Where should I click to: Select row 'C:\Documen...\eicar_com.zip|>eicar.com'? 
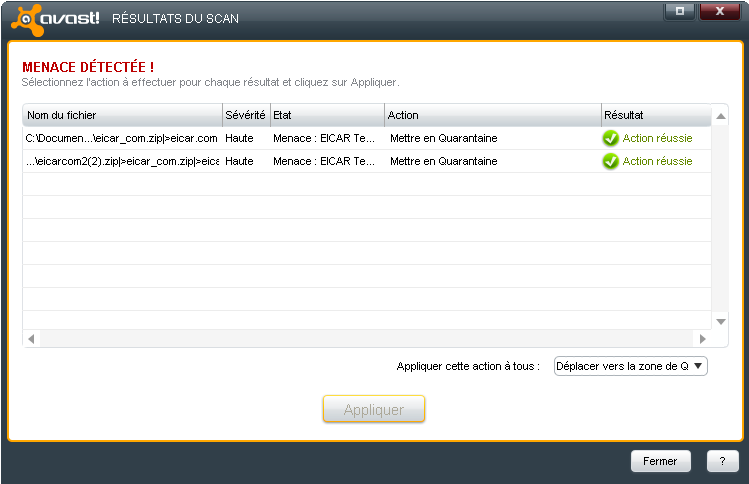click(367, 138)
